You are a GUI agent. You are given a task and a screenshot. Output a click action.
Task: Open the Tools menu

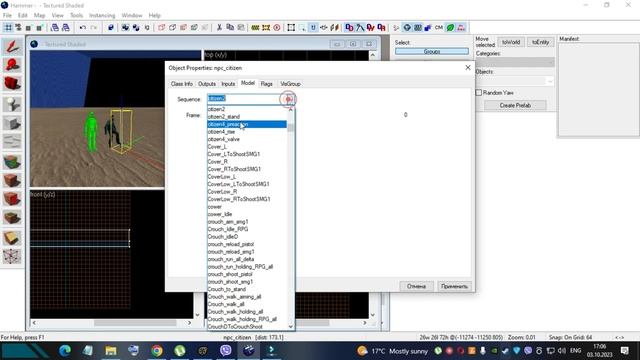76,16
